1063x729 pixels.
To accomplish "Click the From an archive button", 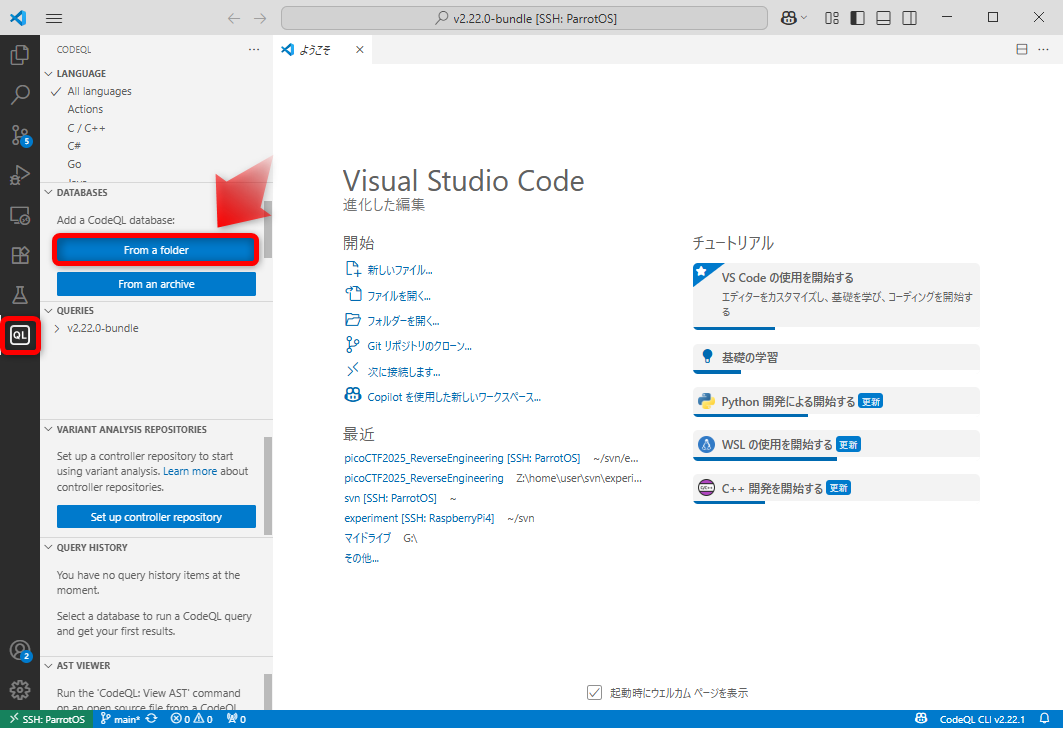I will pos(155,284).
